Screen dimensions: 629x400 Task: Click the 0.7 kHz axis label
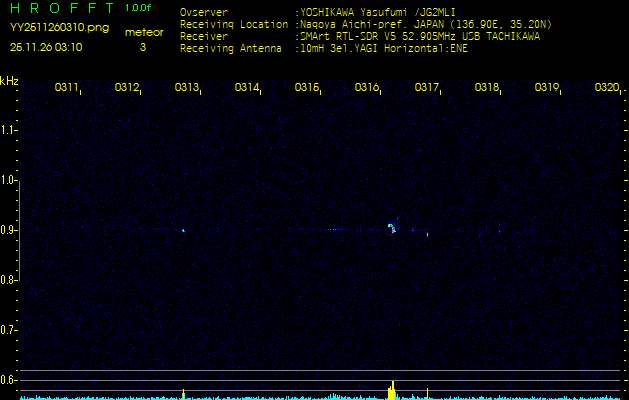(x=8, y=330)
